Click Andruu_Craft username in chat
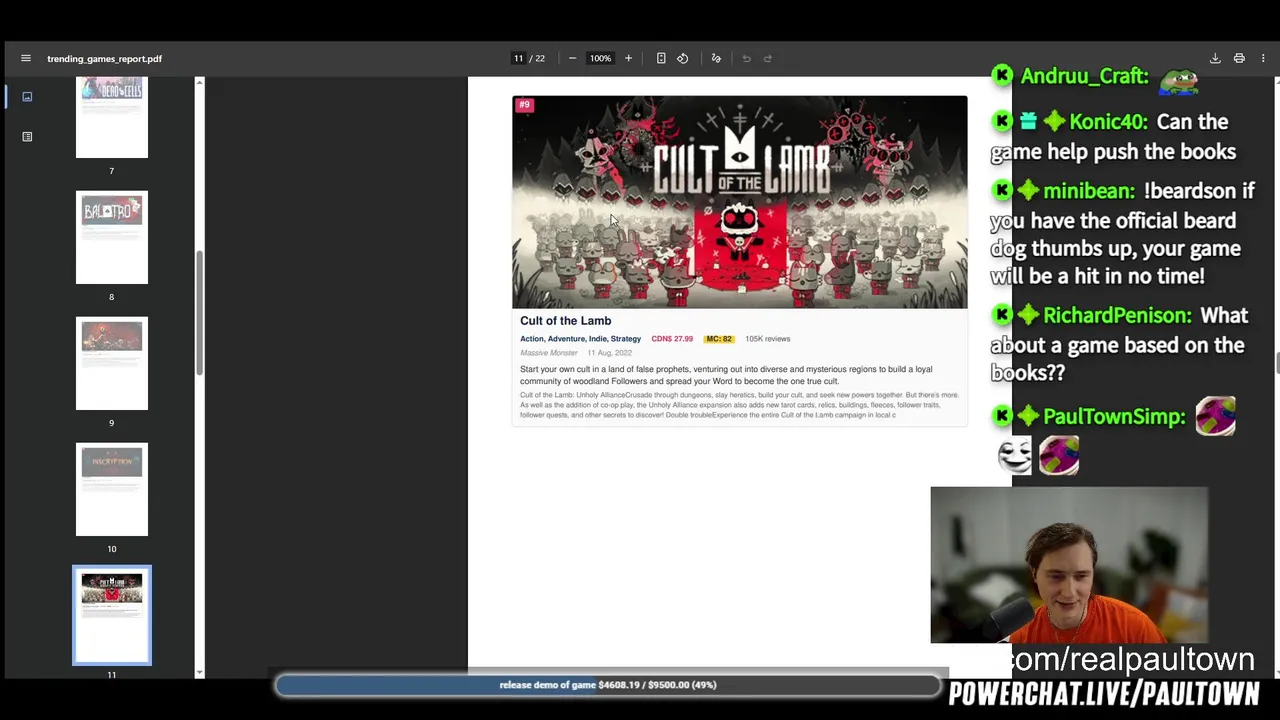This screenshot has height=720, width=1280. [x=1084, y=77]
